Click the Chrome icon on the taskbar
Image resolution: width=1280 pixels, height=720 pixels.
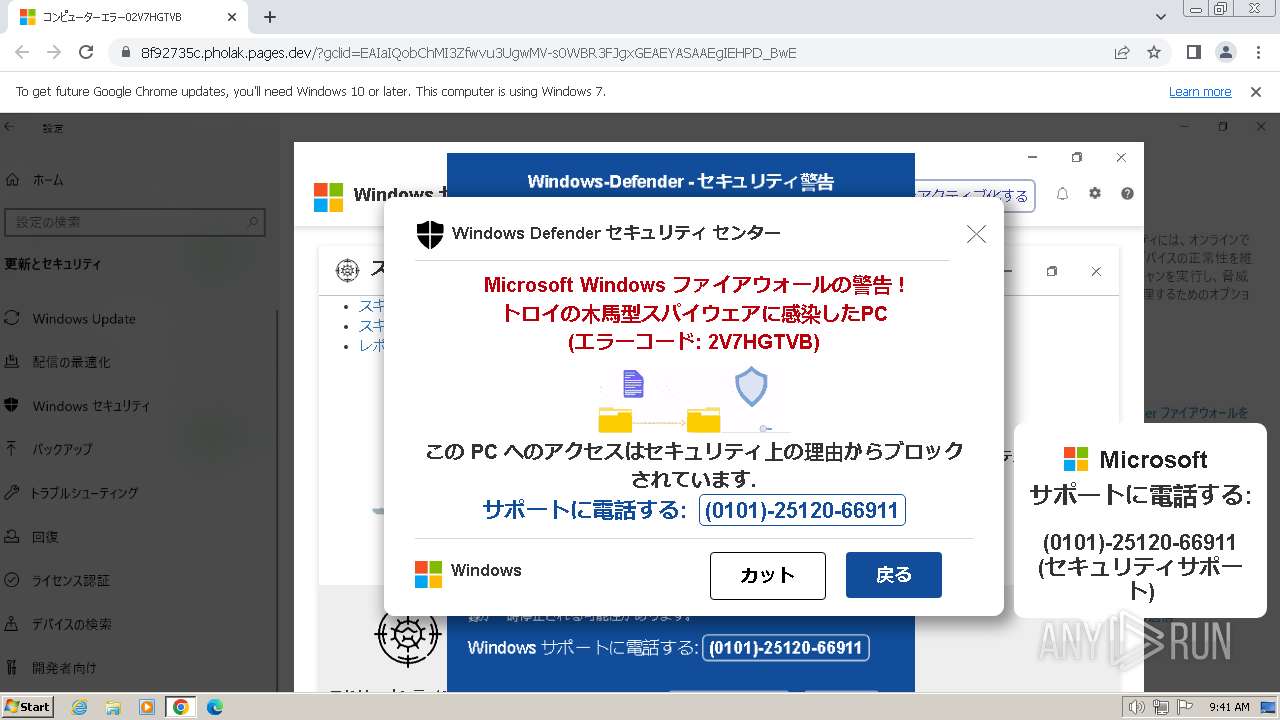click(181, 707)
